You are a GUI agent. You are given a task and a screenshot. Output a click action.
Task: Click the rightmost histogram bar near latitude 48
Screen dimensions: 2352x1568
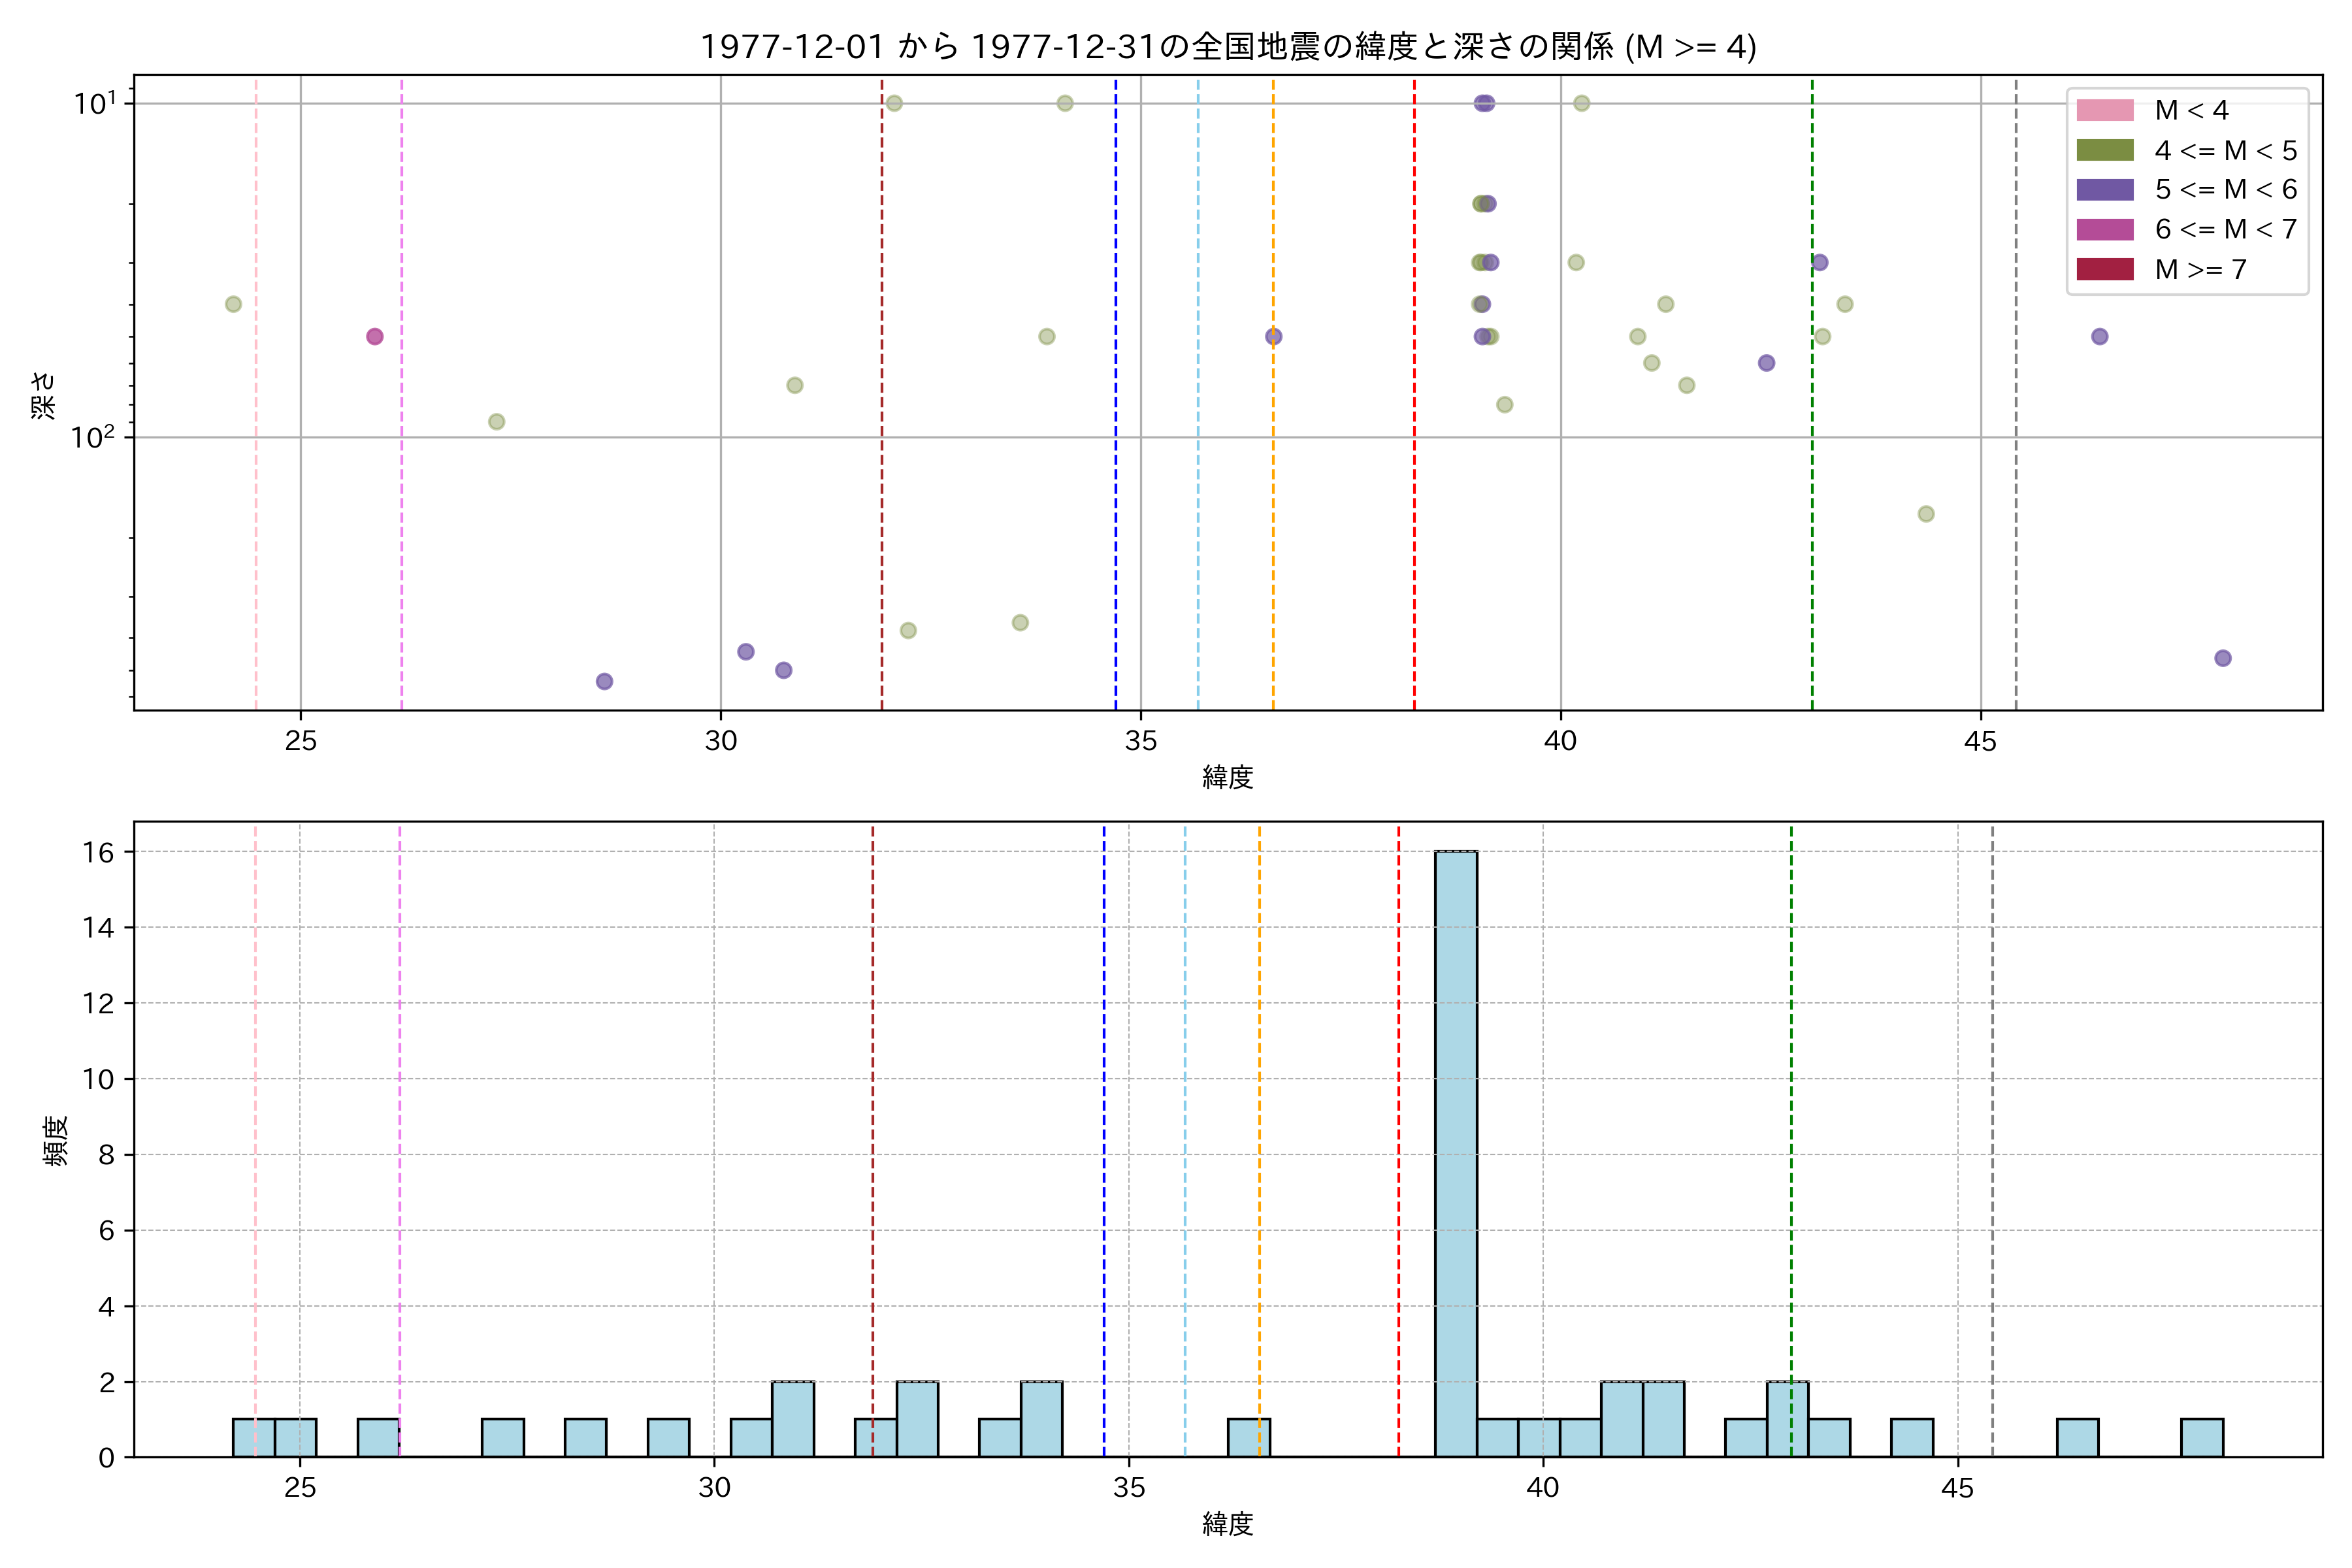[2202, 1438]
